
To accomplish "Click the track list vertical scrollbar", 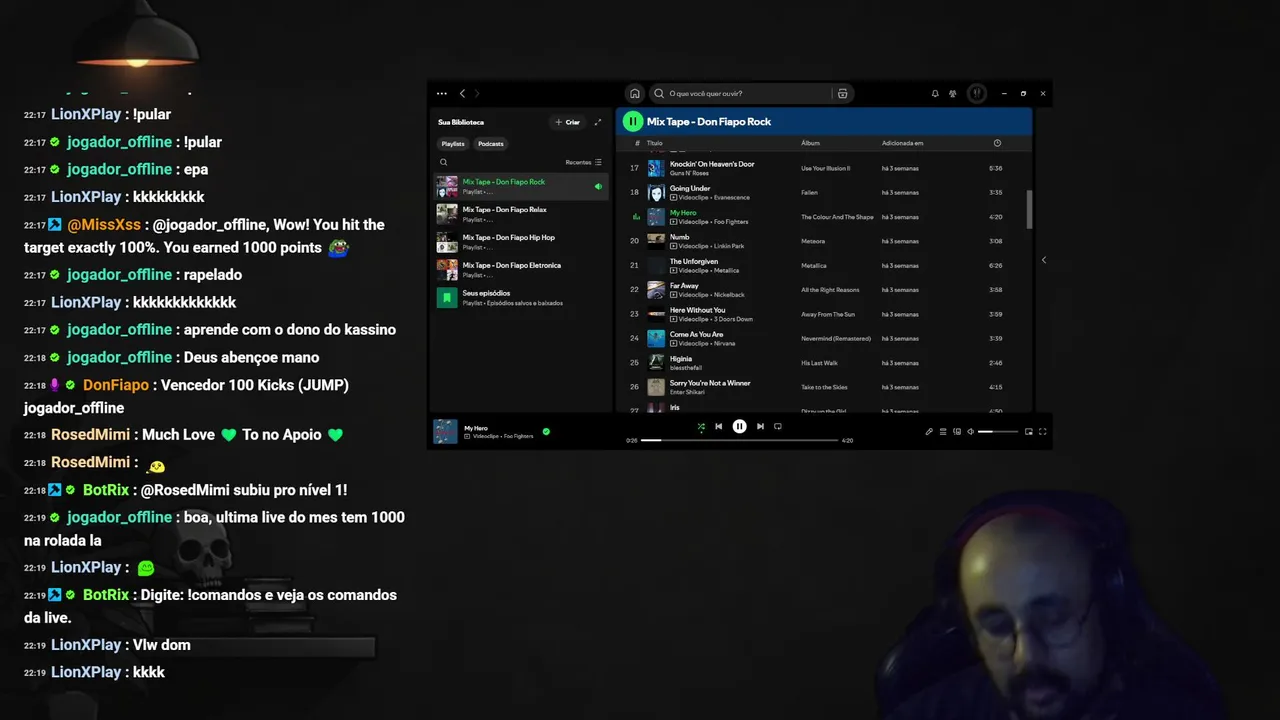I will (1028, 208).
